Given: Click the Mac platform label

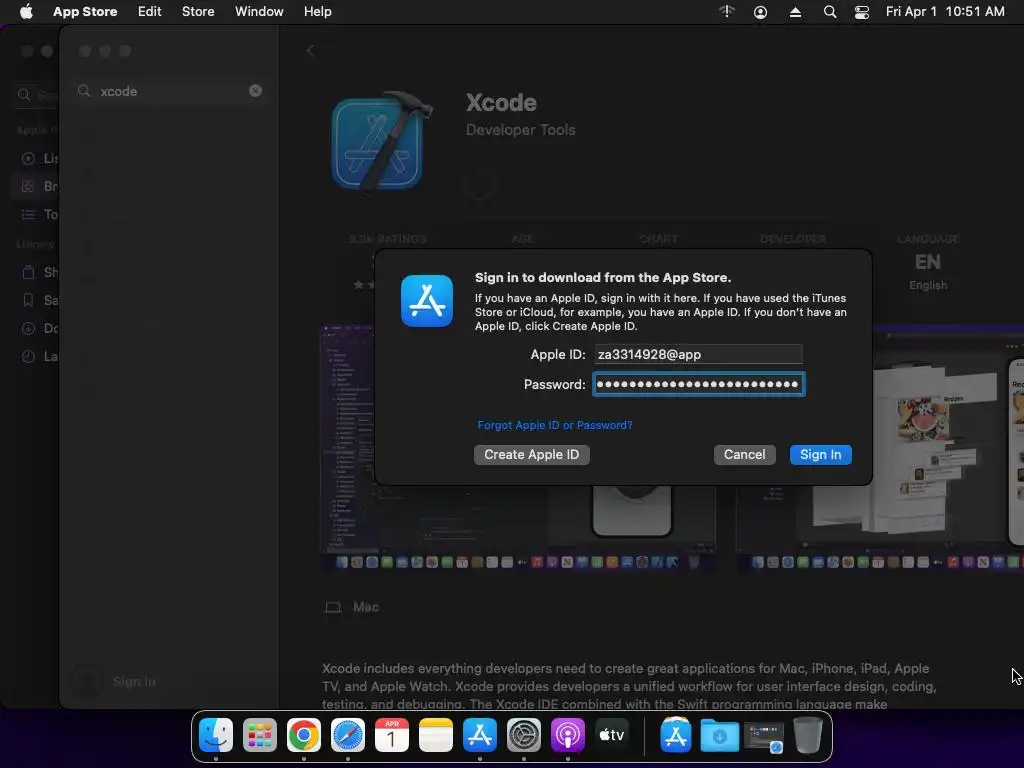Looking at the screenshot, I should 366,607.
